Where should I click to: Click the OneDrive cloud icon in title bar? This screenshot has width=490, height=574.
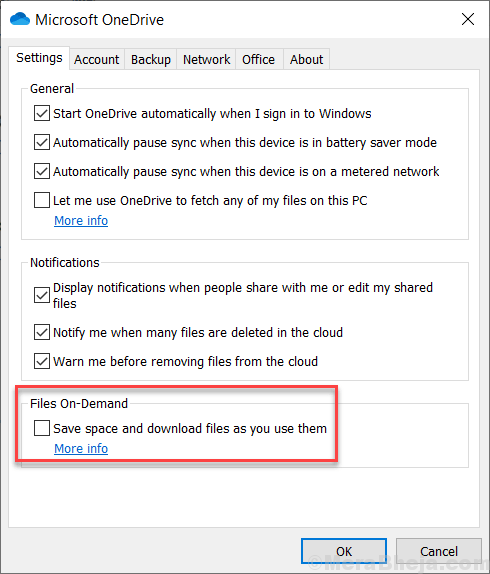(x=20, y=19)
